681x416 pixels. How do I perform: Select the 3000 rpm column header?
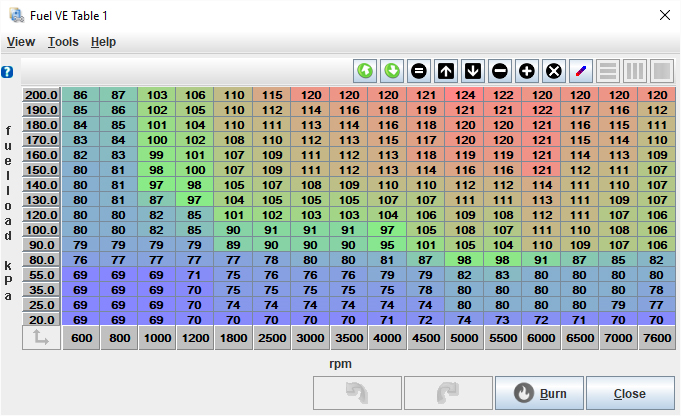tap(310, 339)
